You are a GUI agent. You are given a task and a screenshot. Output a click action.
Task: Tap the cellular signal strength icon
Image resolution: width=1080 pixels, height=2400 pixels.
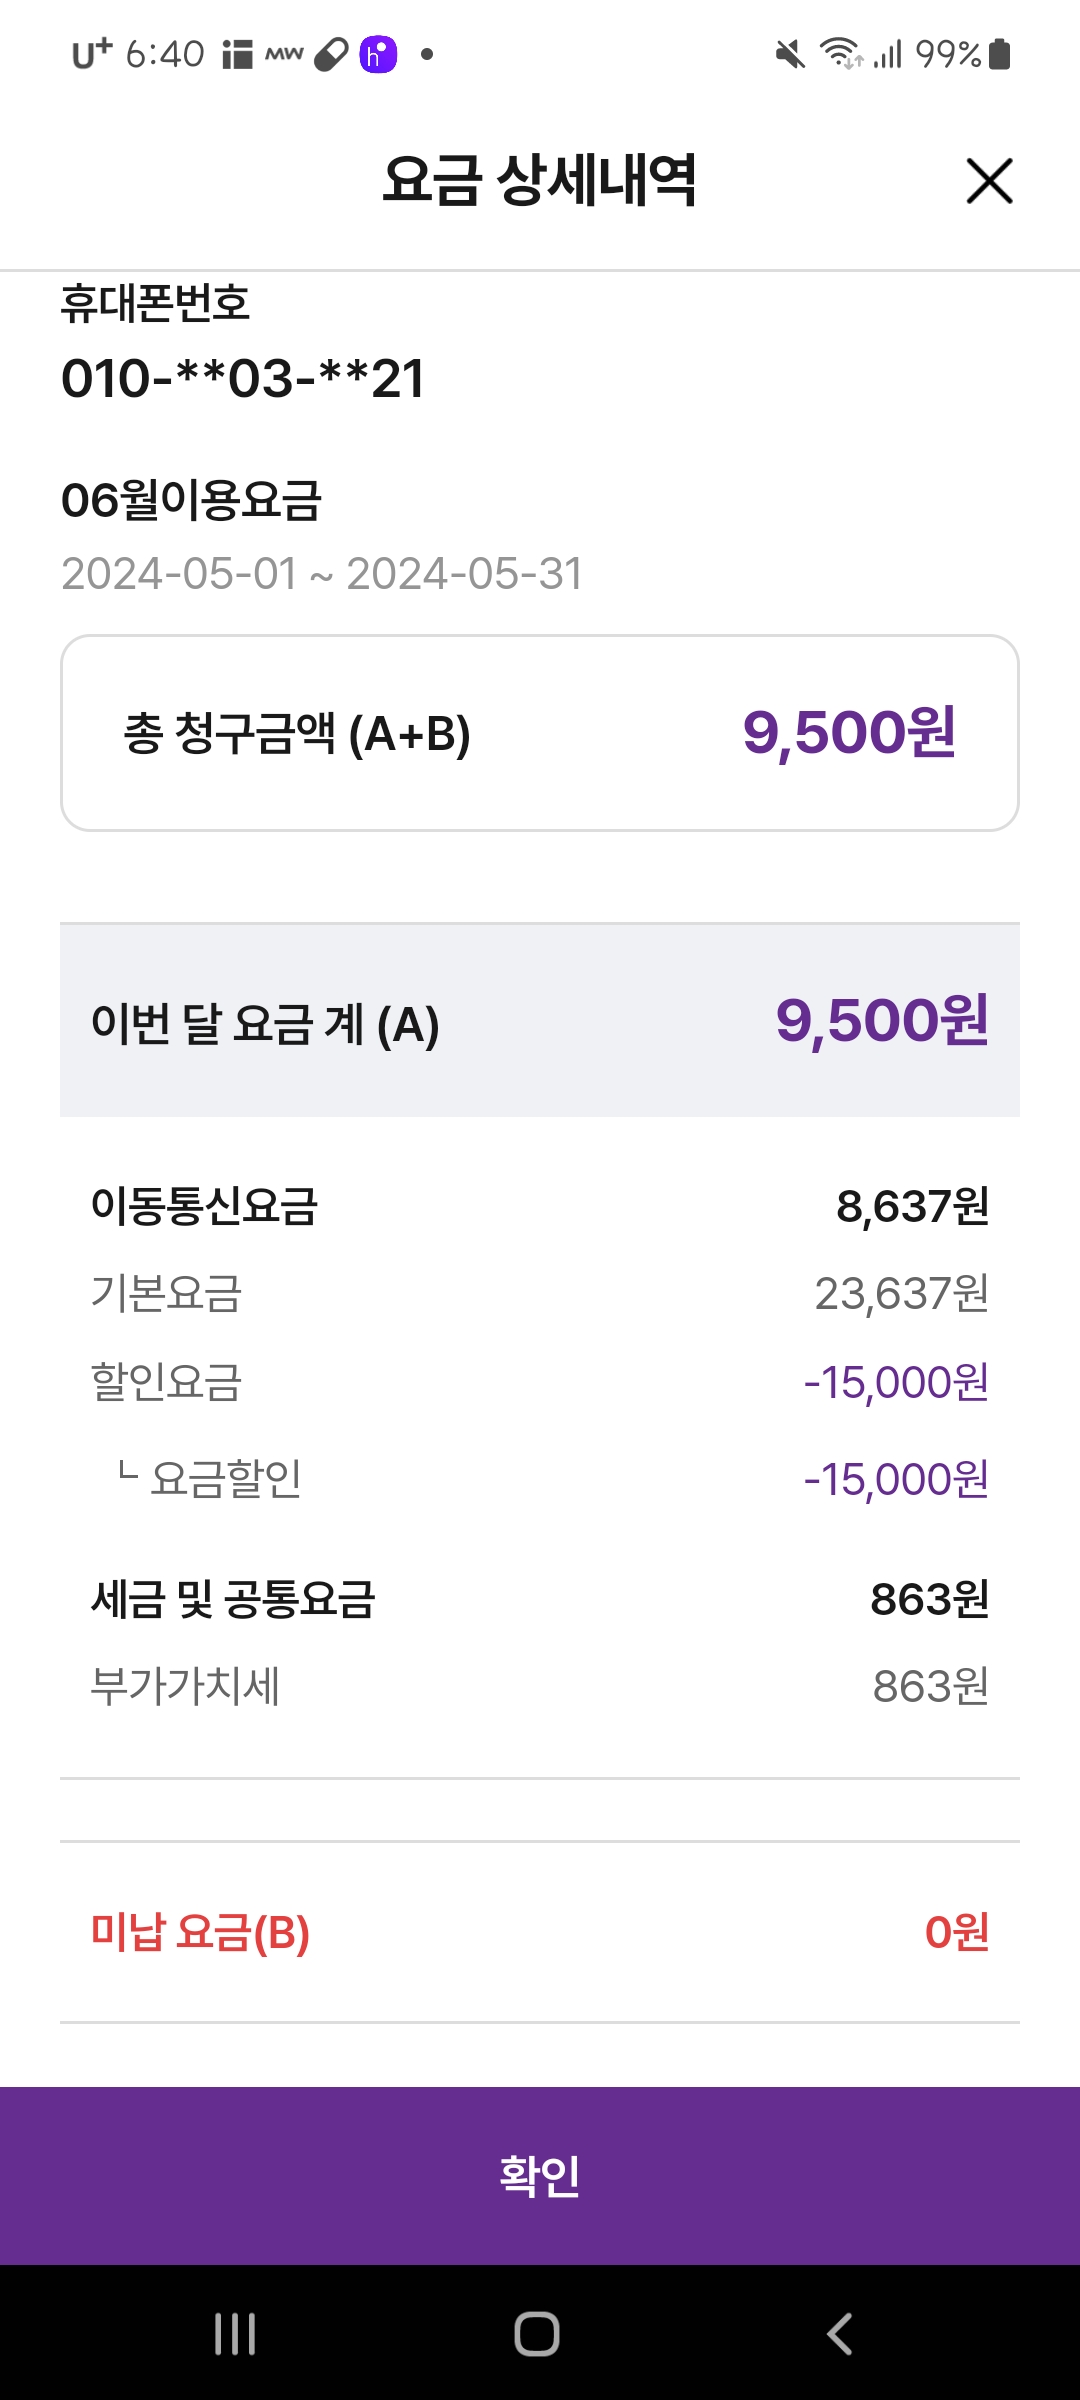pyautogui.click(x=887, y=54)
